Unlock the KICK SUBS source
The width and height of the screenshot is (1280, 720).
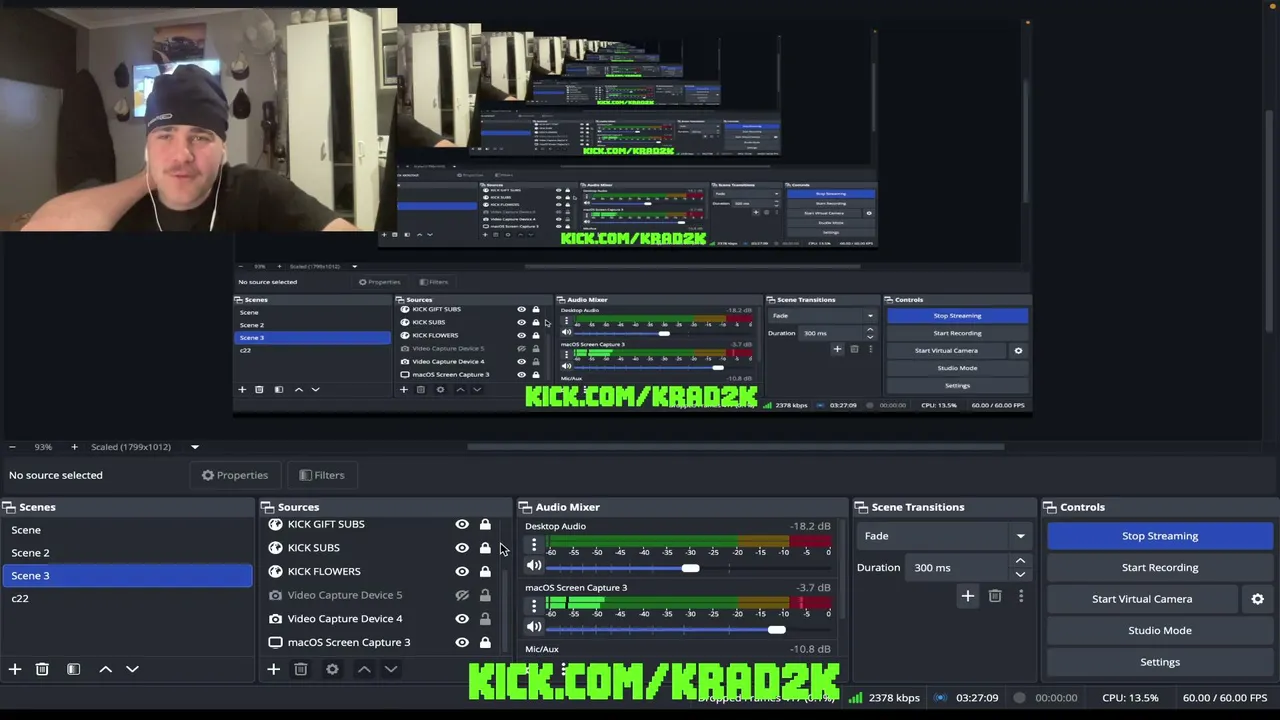point(485,548)
